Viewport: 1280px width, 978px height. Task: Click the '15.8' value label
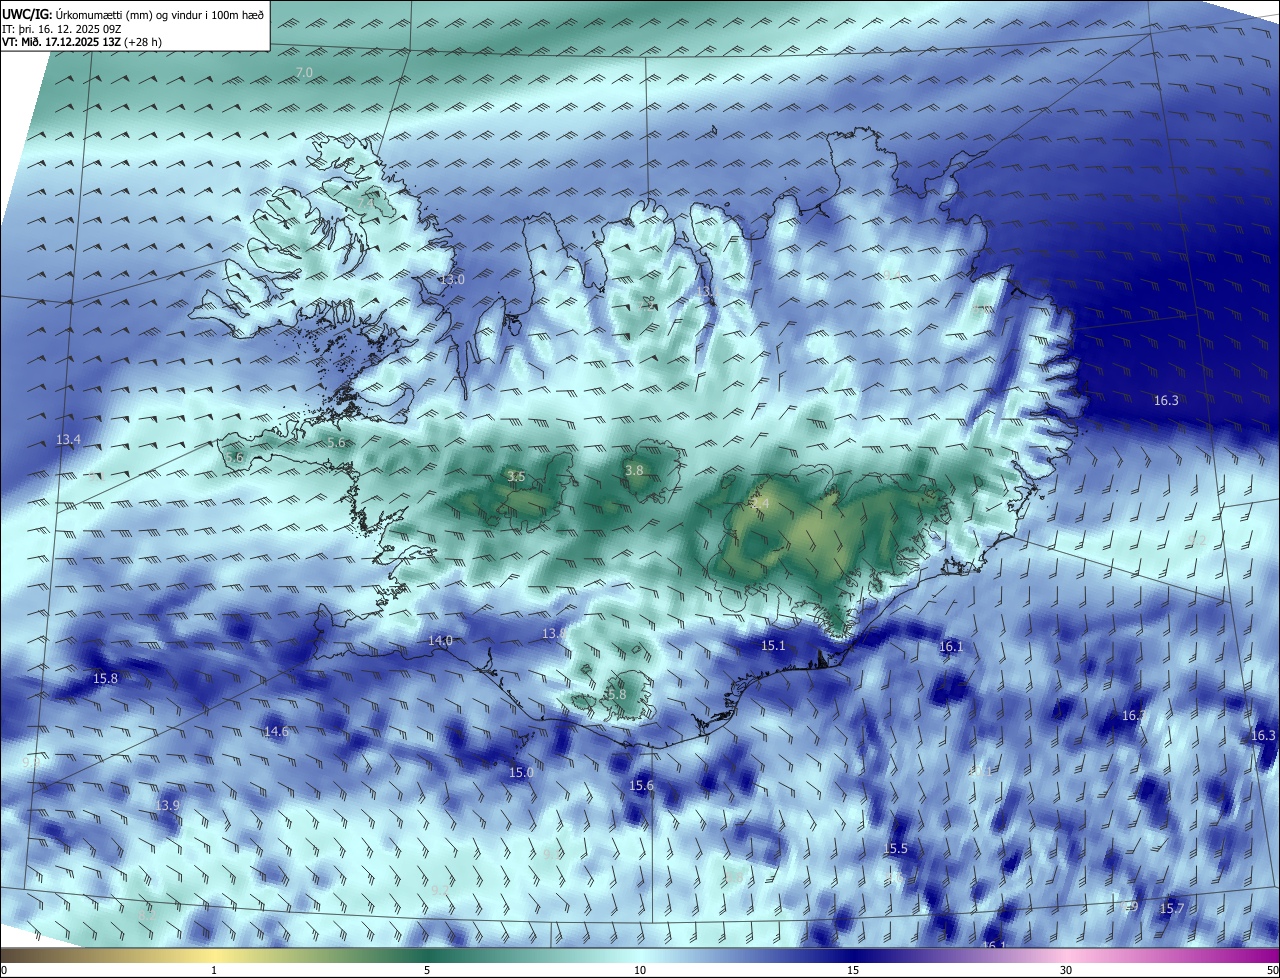pyautogui.click(x=105, y=679)
